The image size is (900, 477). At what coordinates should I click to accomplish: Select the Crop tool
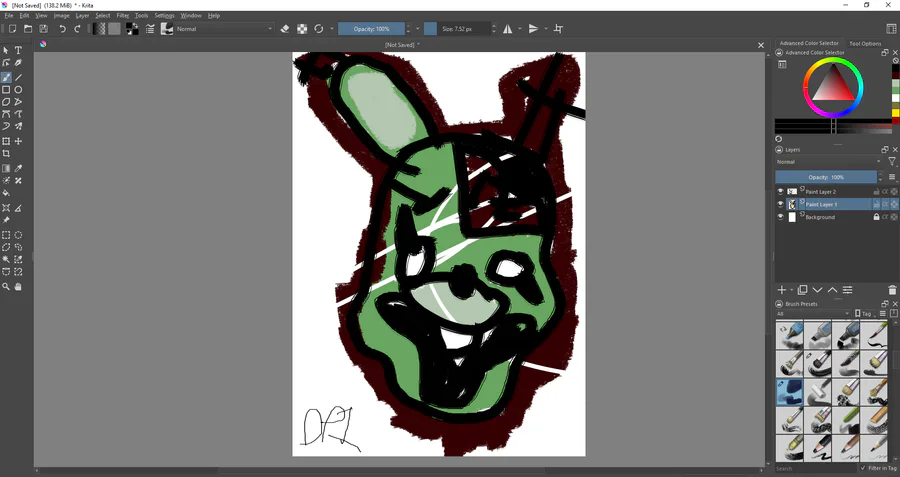pos(6,153)
